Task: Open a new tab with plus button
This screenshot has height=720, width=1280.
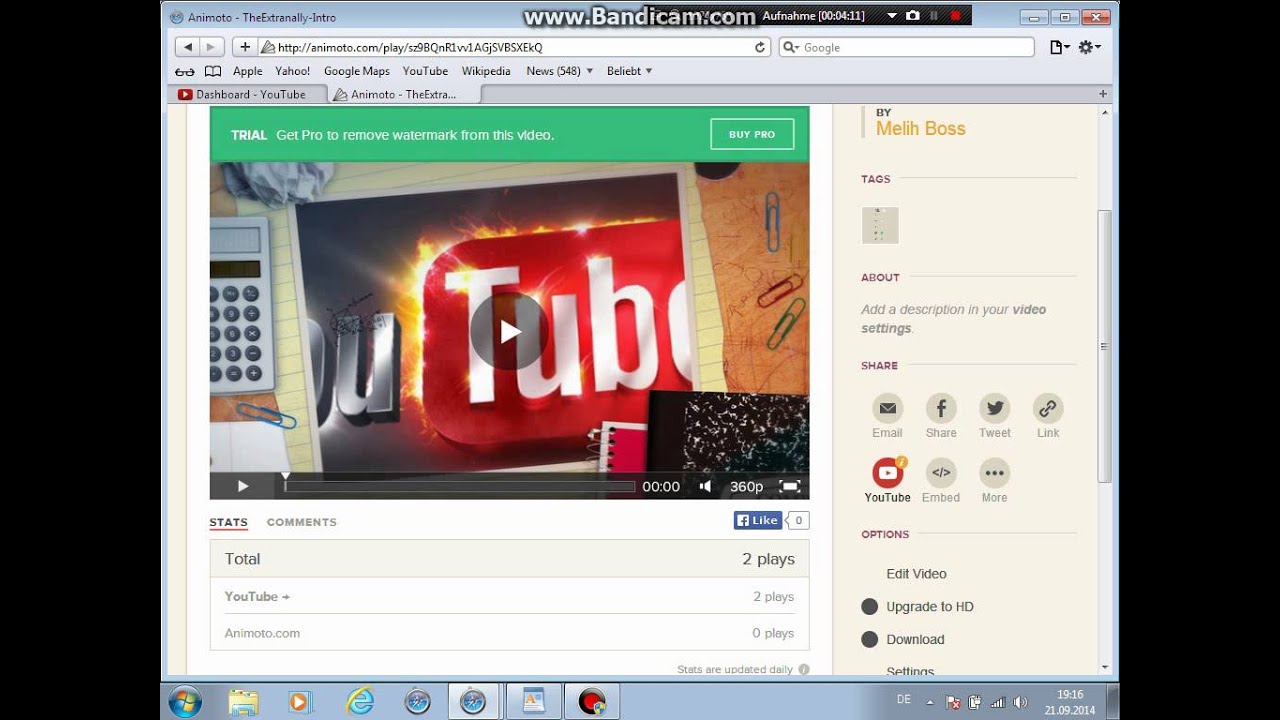Action: [1103, 94]
